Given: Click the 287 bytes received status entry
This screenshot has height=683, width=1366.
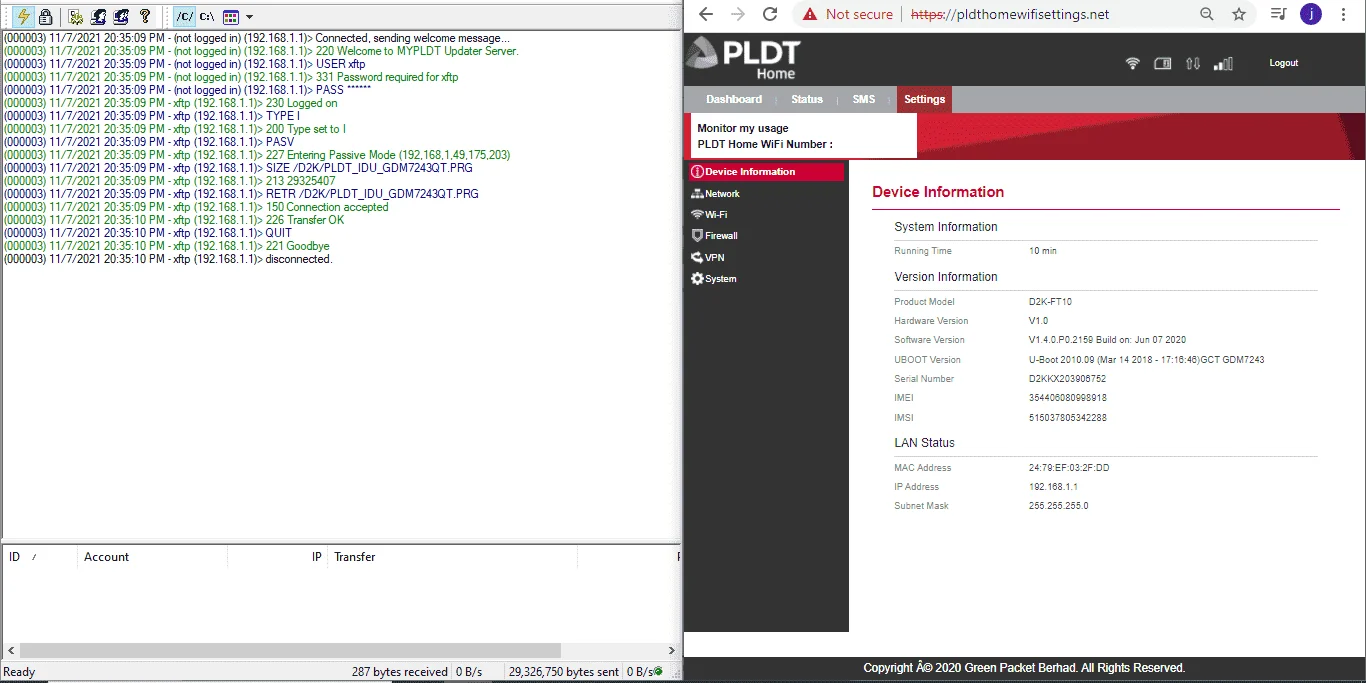Looking at the screenshot, I should (400, 672).
